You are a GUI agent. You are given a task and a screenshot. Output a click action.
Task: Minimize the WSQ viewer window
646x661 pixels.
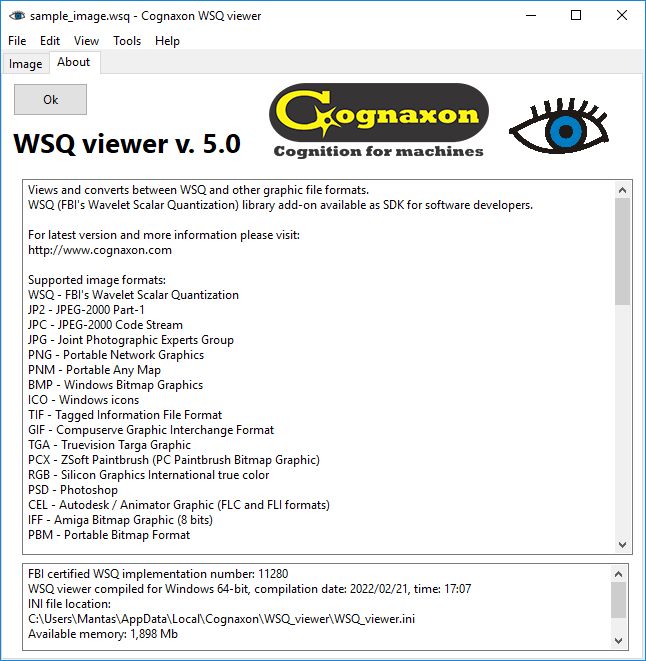(531, 16)
